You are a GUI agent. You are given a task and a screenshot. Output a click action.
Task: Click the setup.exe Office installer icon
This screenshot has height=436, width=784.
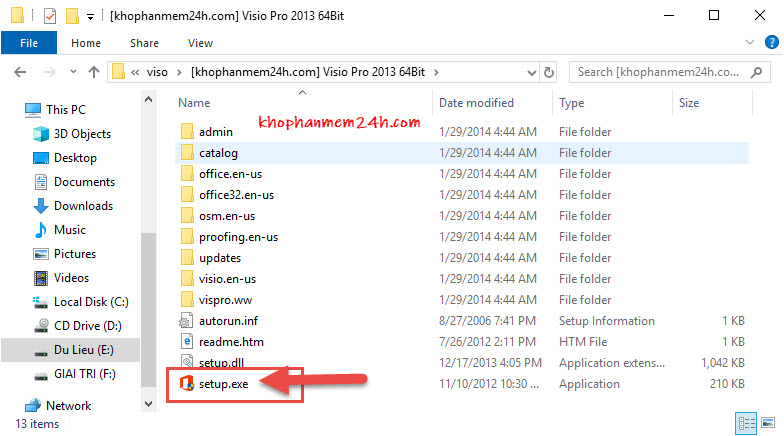[x=186, y=384]
